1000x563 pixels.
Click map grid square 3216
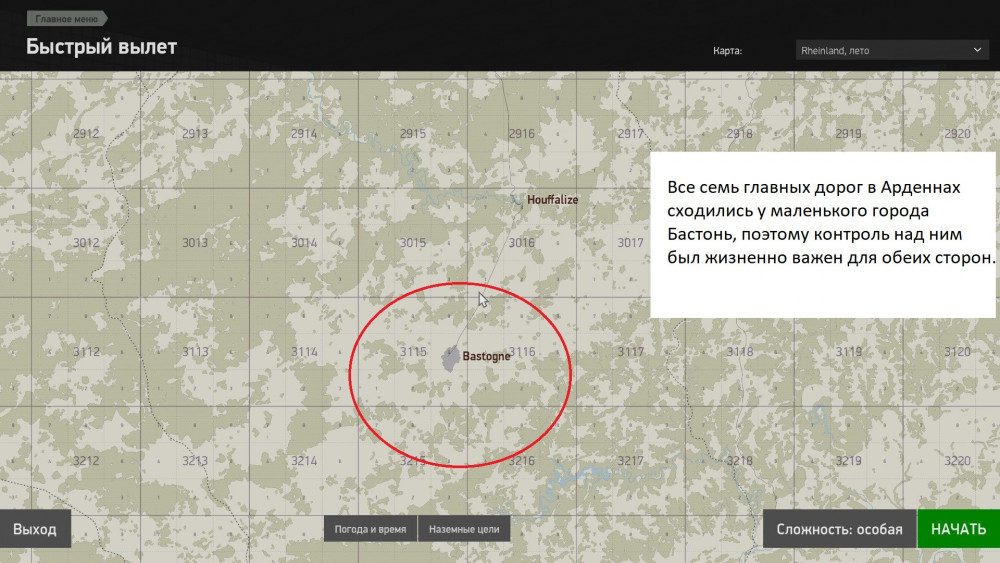522,460
